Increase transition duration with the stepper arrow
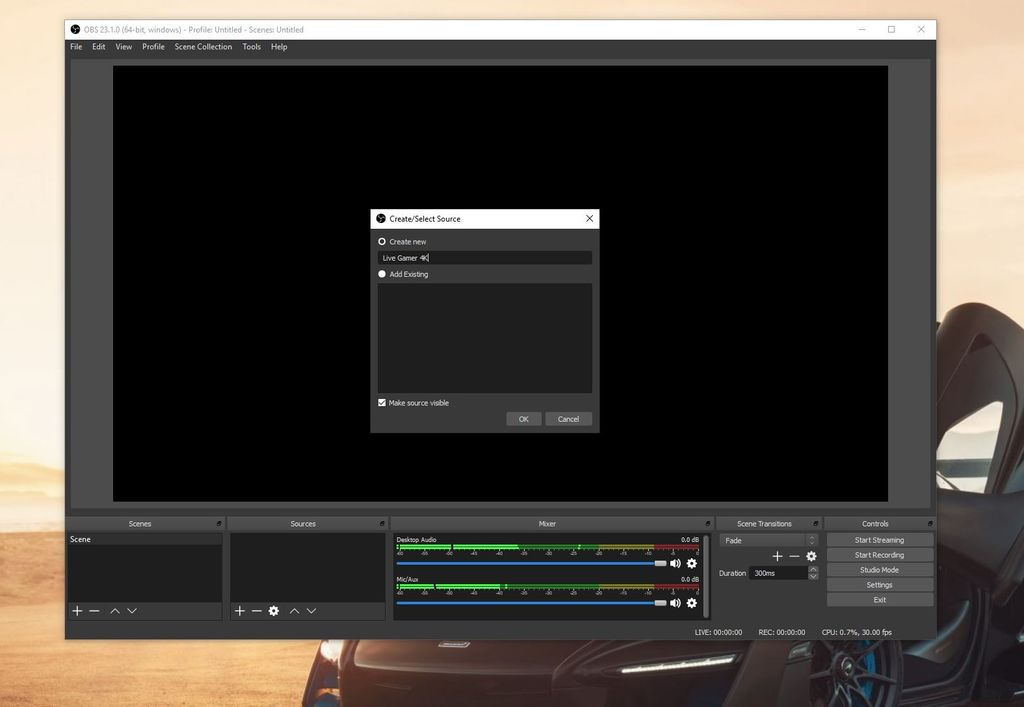This screenshot has width=1024, height=707. pos(814,568)
